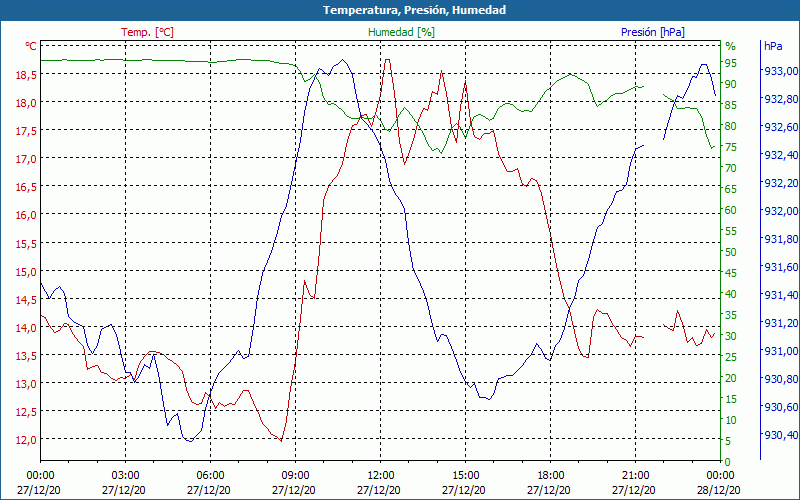Click the '15:00' time axis label
800x500 pixels.
(465, 476)
